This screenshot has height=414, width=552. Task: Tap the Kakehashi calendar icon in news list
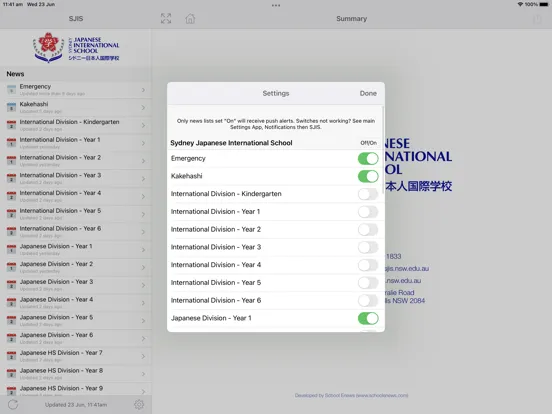pos(12,107)
